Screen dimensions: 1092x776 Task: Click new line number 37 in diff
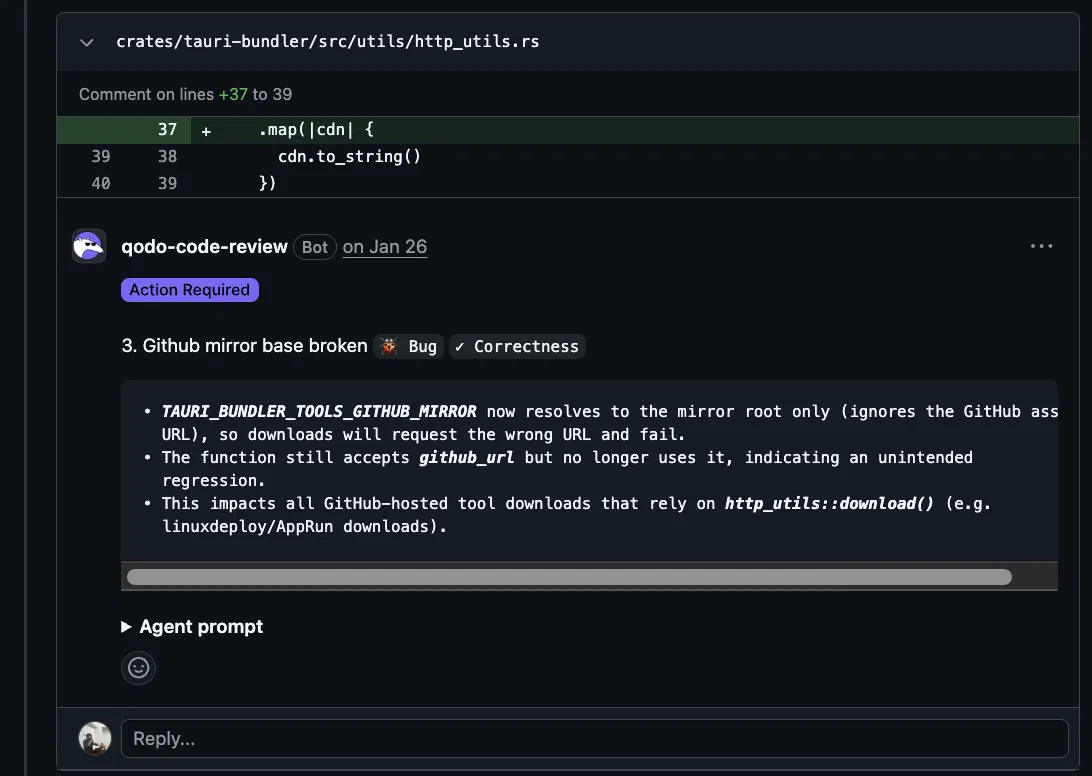coord(167,130)
